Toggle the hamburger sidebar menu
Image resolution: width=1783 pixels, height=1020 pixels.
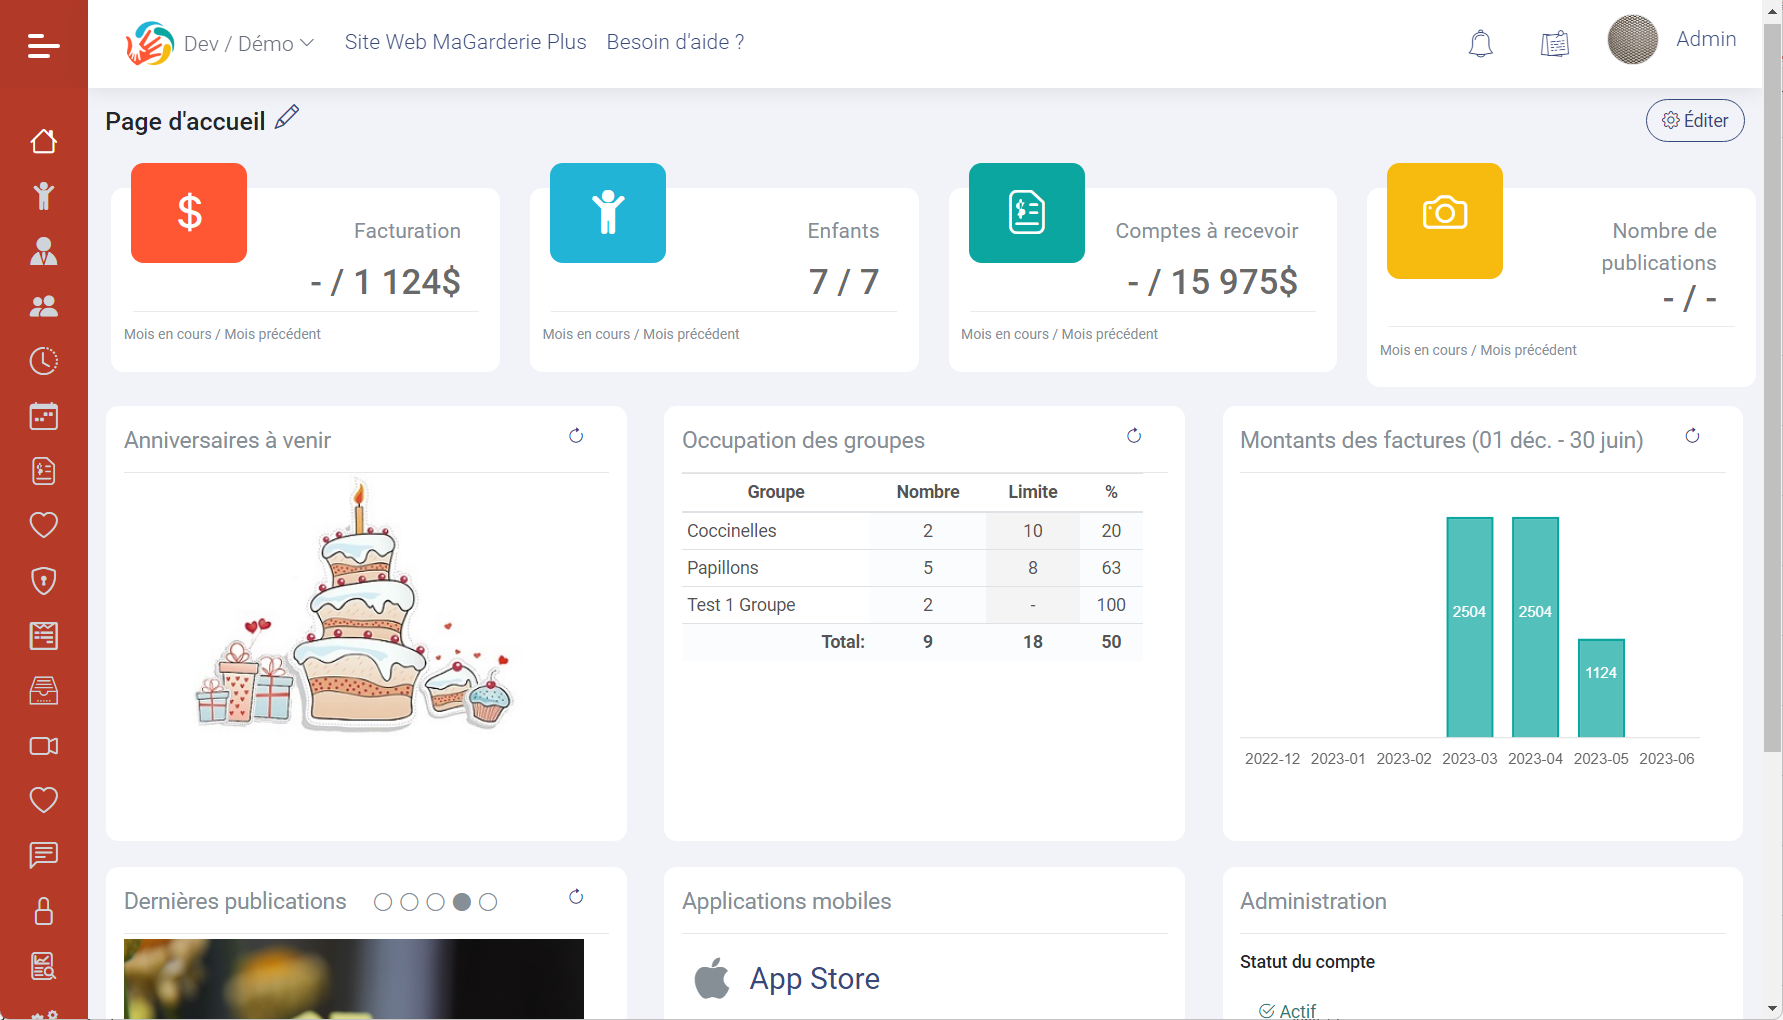pos(44,46)
